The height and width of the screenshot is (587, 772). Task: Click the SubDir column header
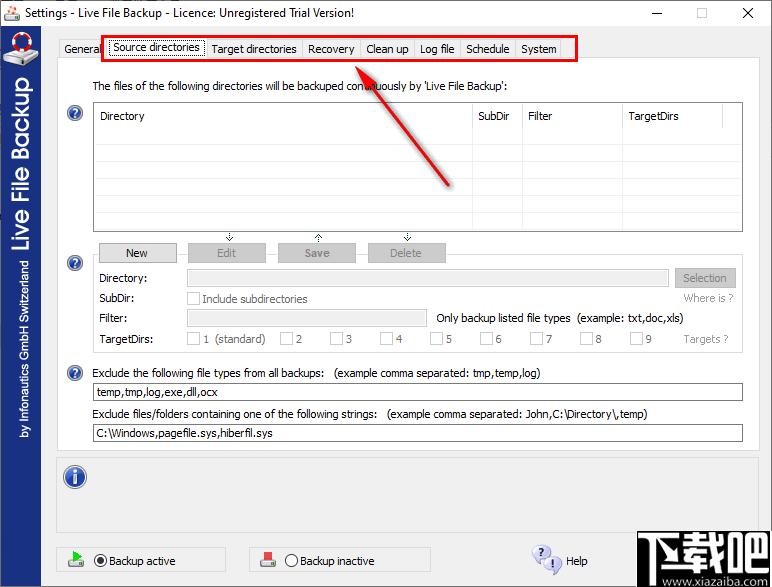click(497, 116)
